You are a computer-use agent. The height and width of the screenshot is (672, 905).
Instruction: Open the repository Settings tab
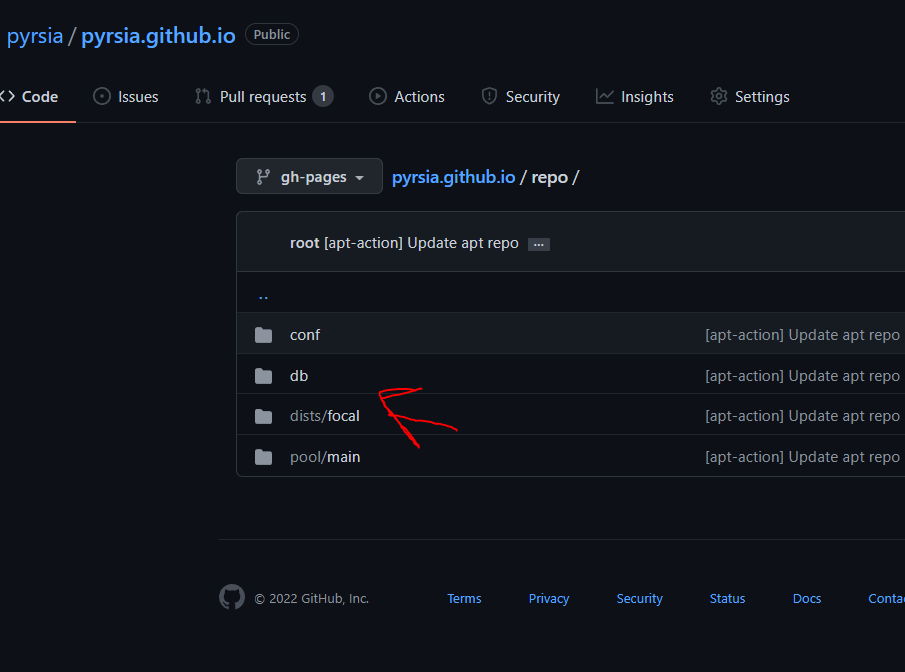pyautogui.click(x=750, y=96)
